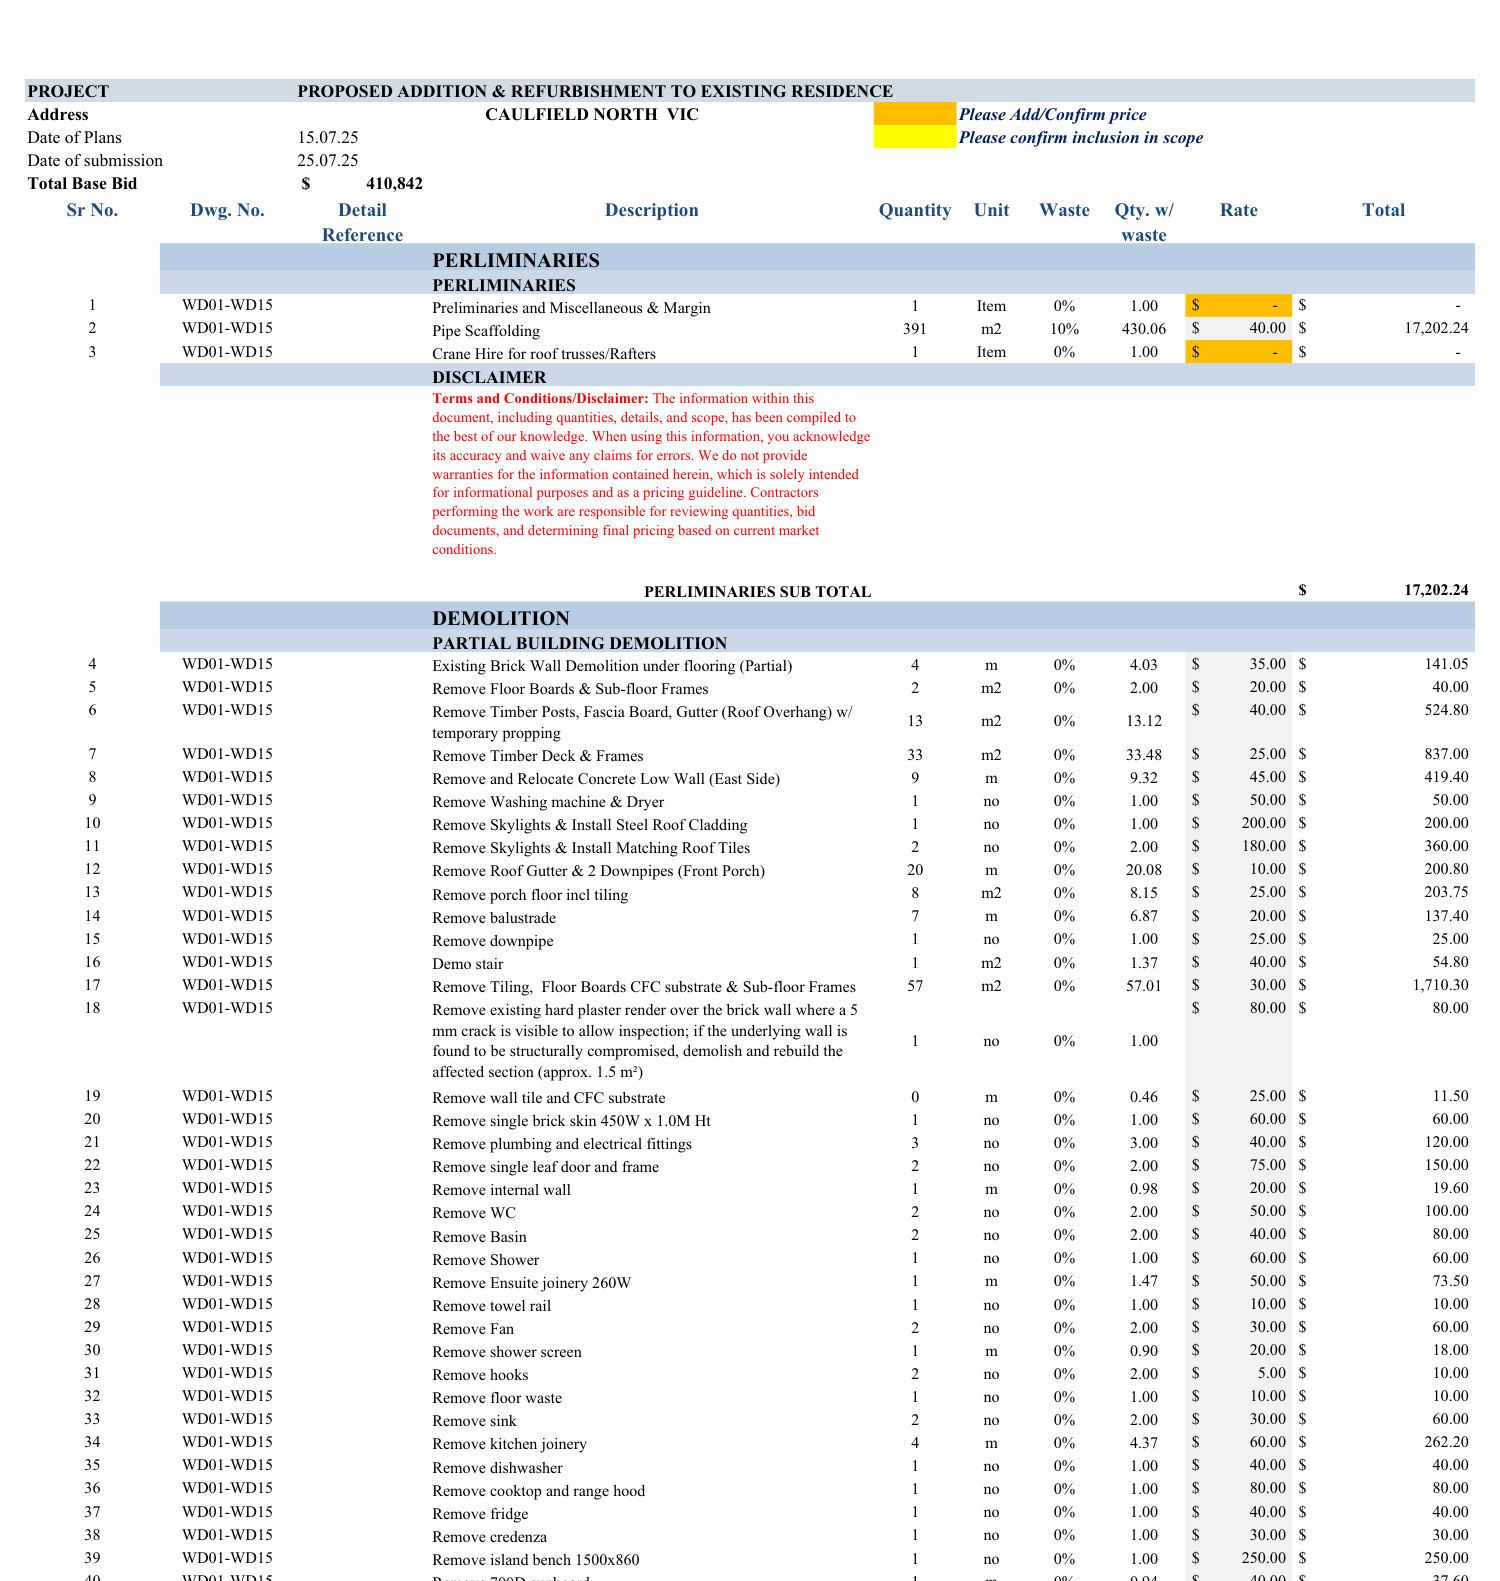Select the orange Rate cell for Crane Hire
This screenshot has height=1581, width=1500.
(x=1238, y=352)
